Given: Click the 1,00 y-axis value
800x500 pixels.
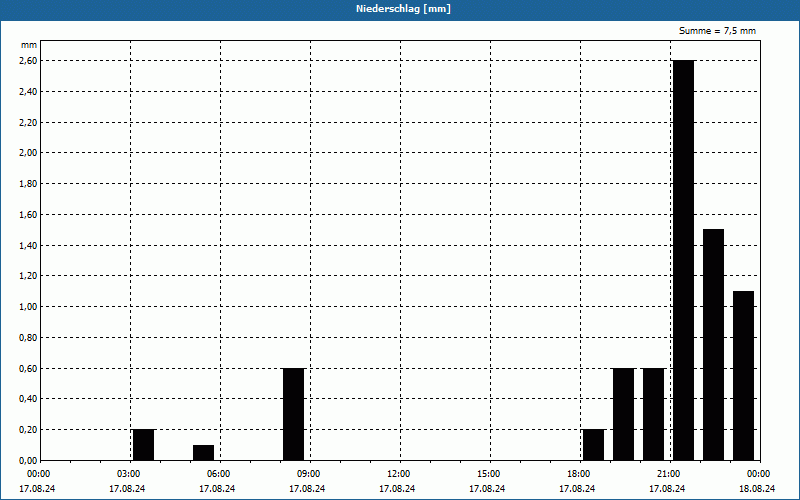Looking at the screenshot, I should 28,307.
